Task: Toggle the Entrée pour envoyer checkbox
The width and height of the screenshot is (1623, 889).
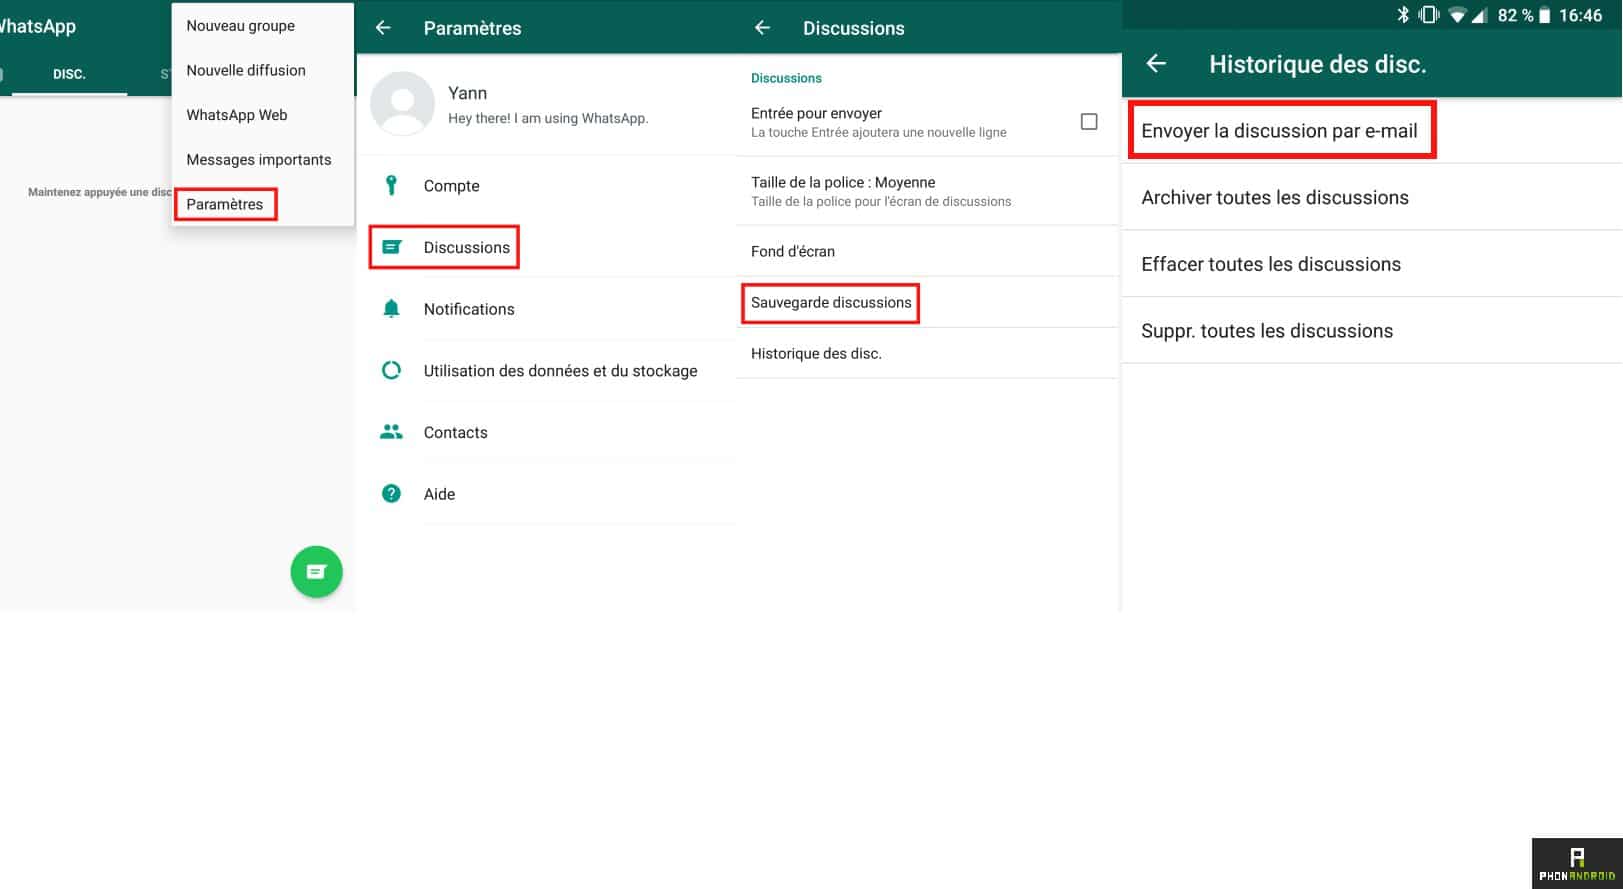Action: pos(1089,121)
